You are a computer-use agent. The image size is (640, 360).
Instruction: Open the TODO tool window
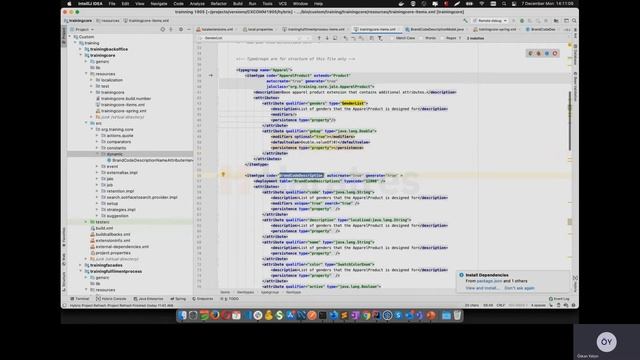tap(230, 299)
